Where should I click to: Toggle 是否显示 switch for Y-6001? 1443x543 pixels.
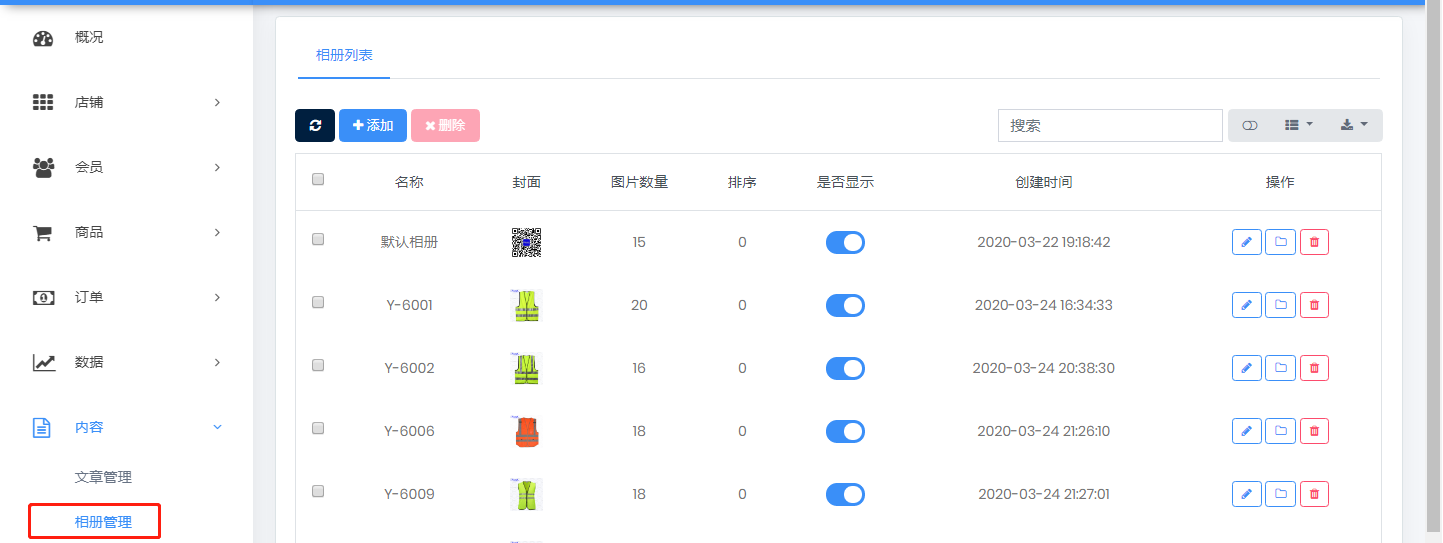pos(845,305)
